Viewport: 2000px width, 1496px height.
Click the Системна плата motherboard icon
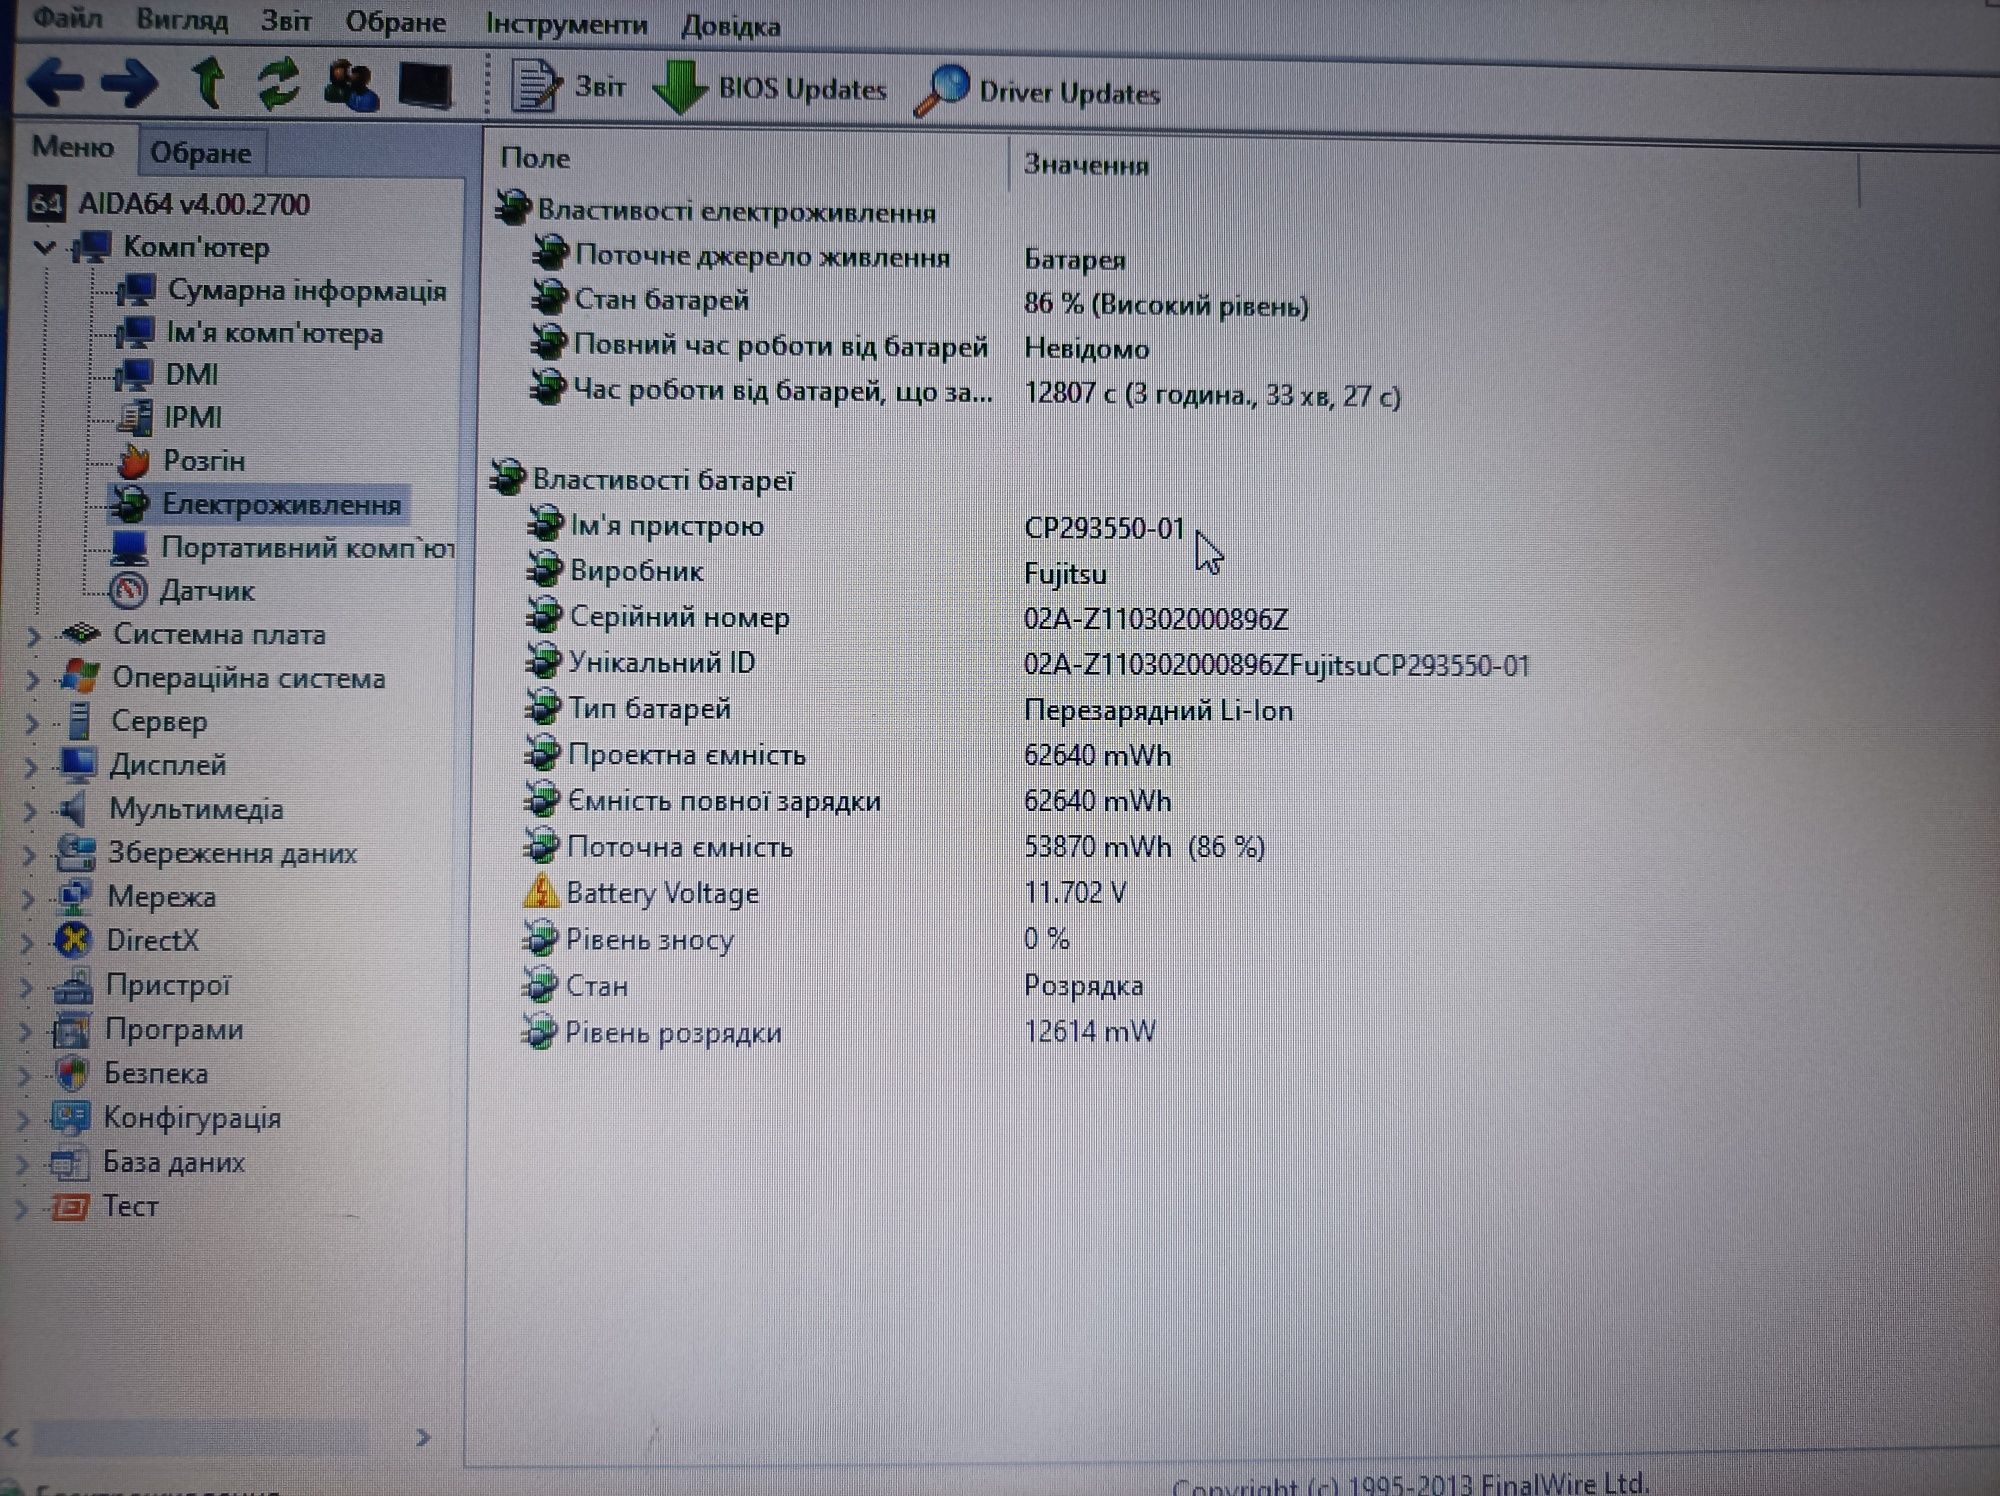point(81,634)
